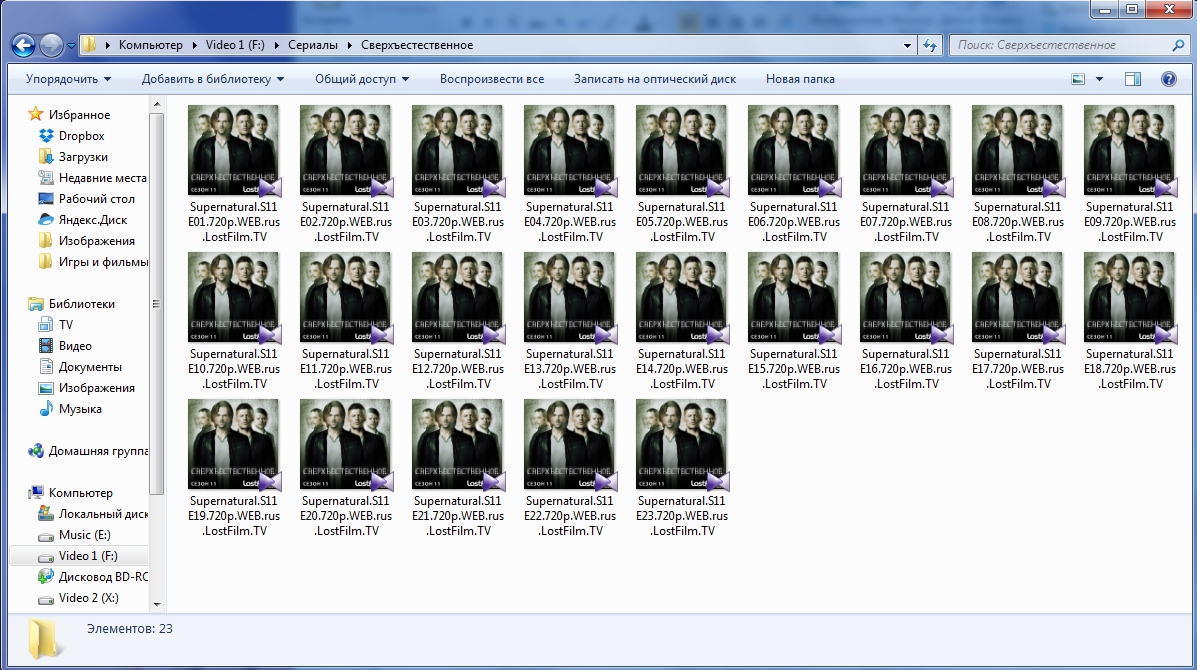Image resolution: width=1197 pixels, height=670 pixels.
Task: Click the search field Поиск: Сверхъестественное
Action: point(1061,45)
